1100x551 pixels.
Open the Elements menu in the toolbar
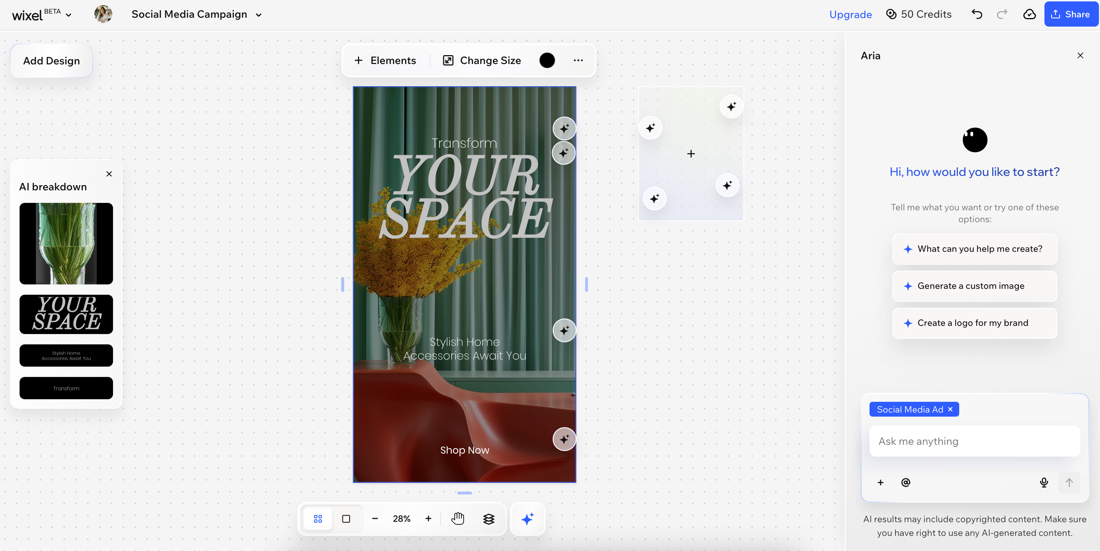click(x=385, y=60)
